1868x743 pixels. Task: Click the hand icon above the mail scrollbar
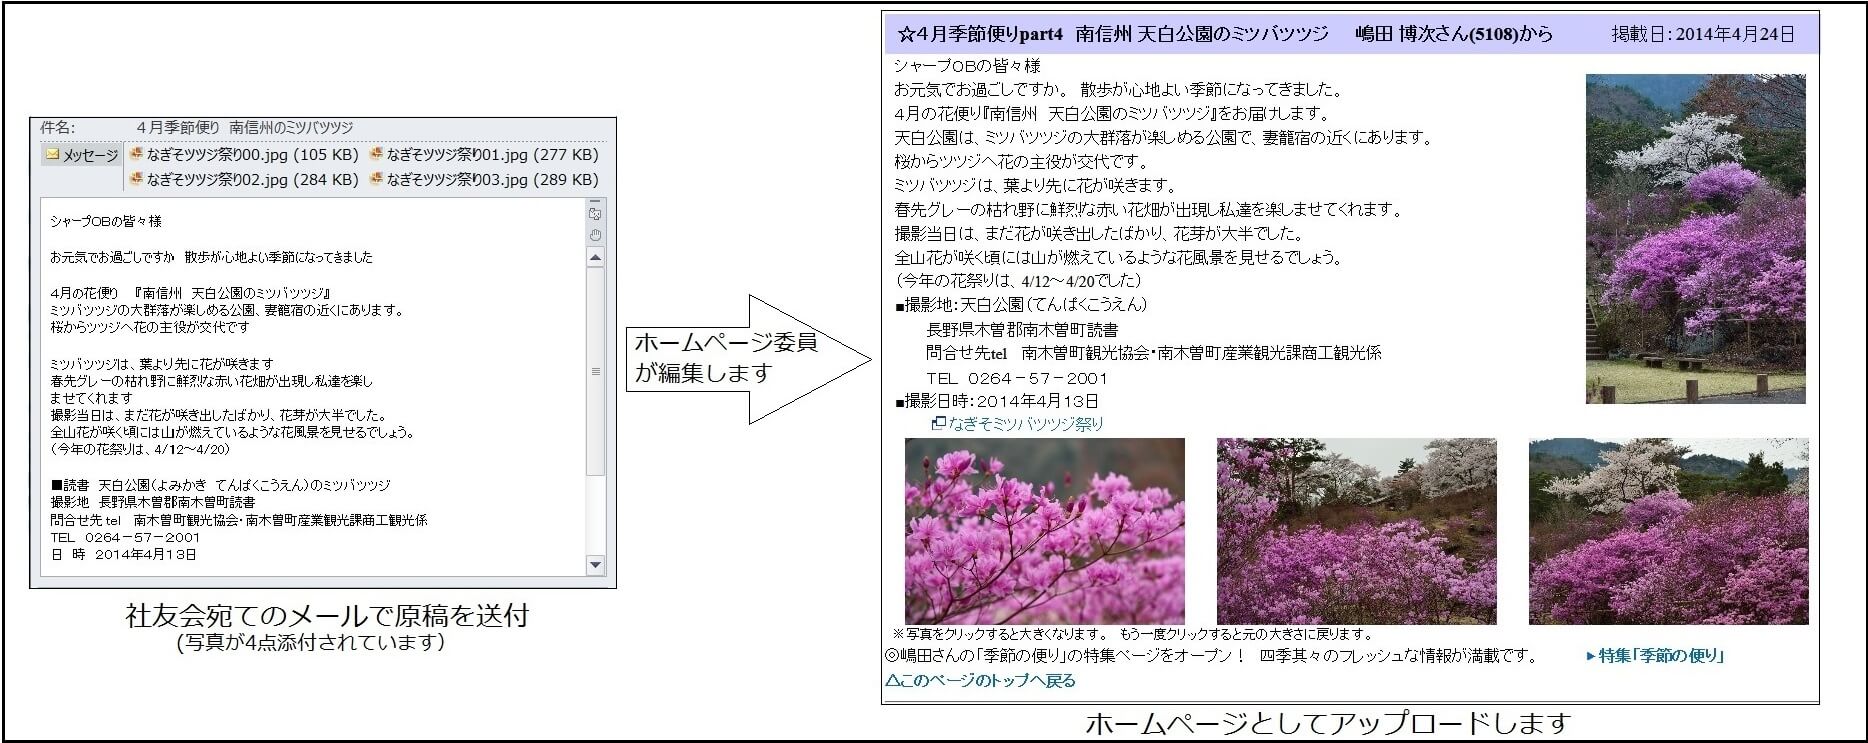[595, 235]
